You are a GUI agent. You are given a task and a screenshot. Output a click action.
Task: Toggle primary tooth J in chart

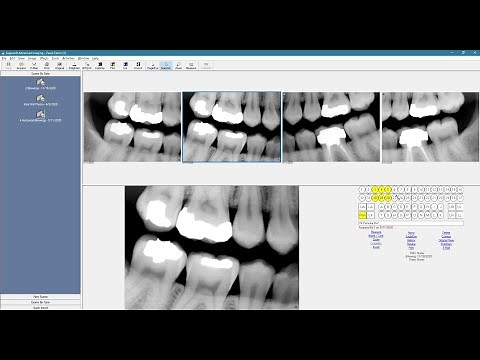click(x=441, y=207)
